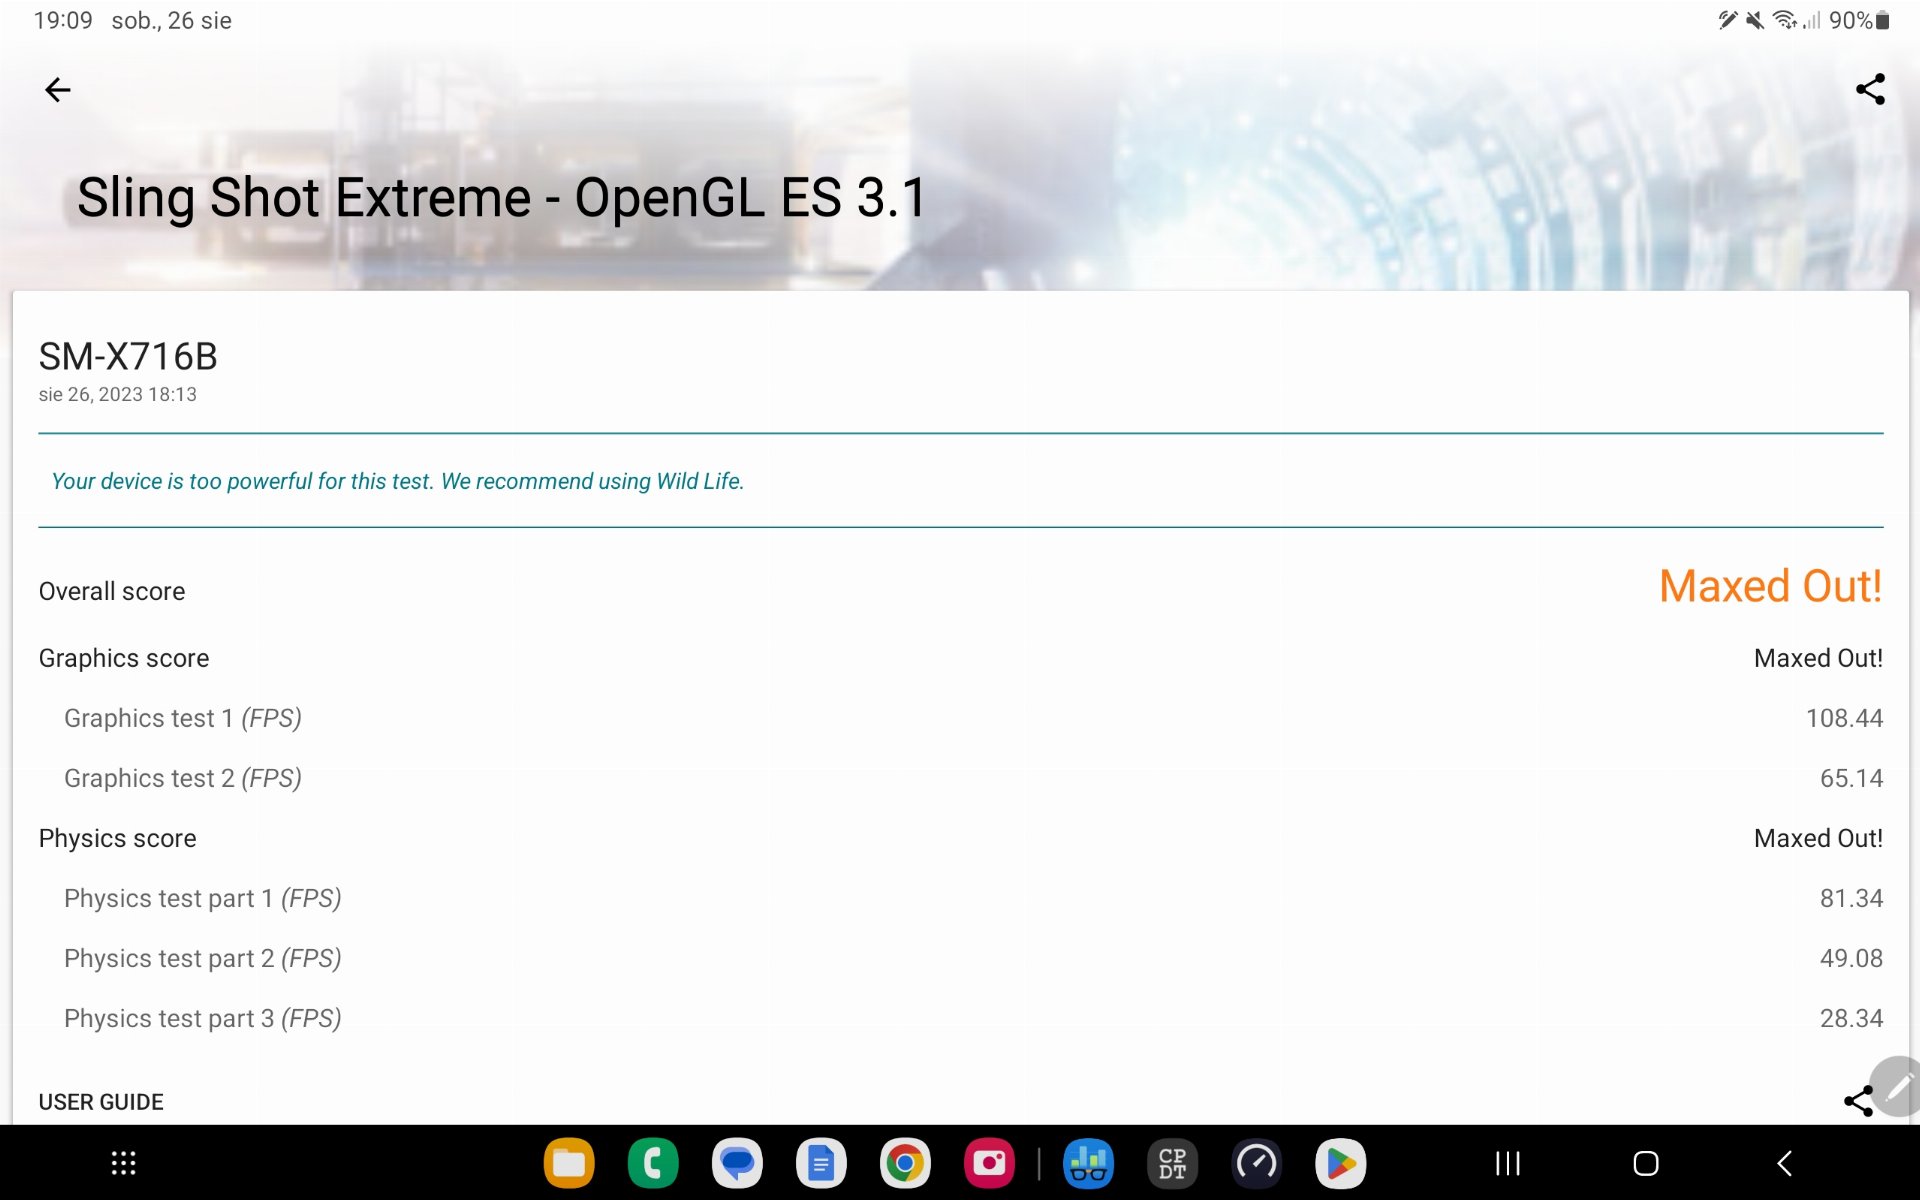The image size is (1920, 1200).
Task: Open 3DMark speedometer app in taskbar
Action: point(1256,1163)
